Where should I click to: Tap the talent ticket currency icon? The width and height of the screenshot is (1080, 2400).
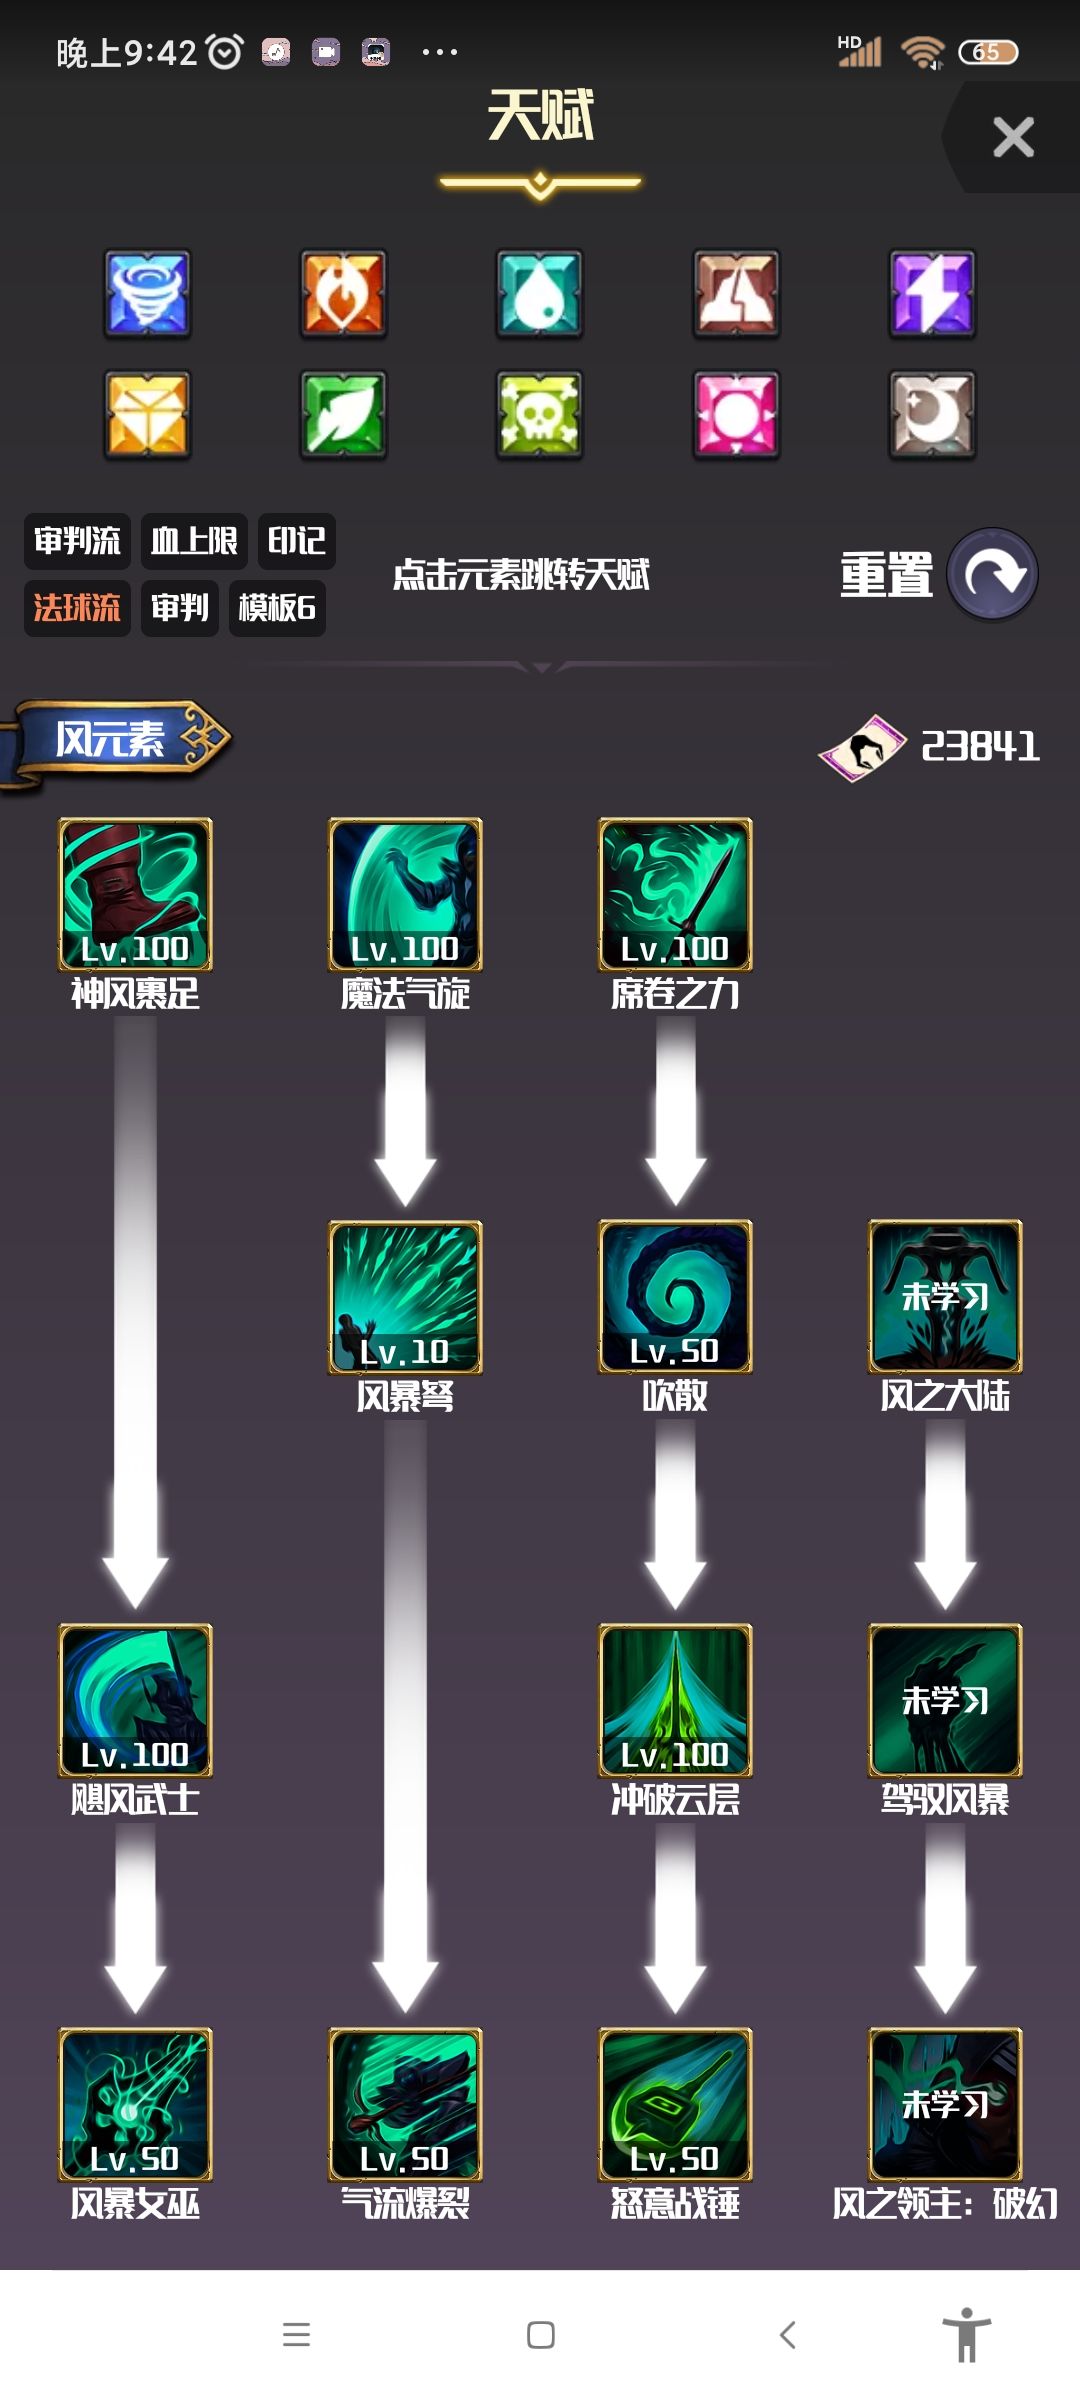[x=862, y=747]
